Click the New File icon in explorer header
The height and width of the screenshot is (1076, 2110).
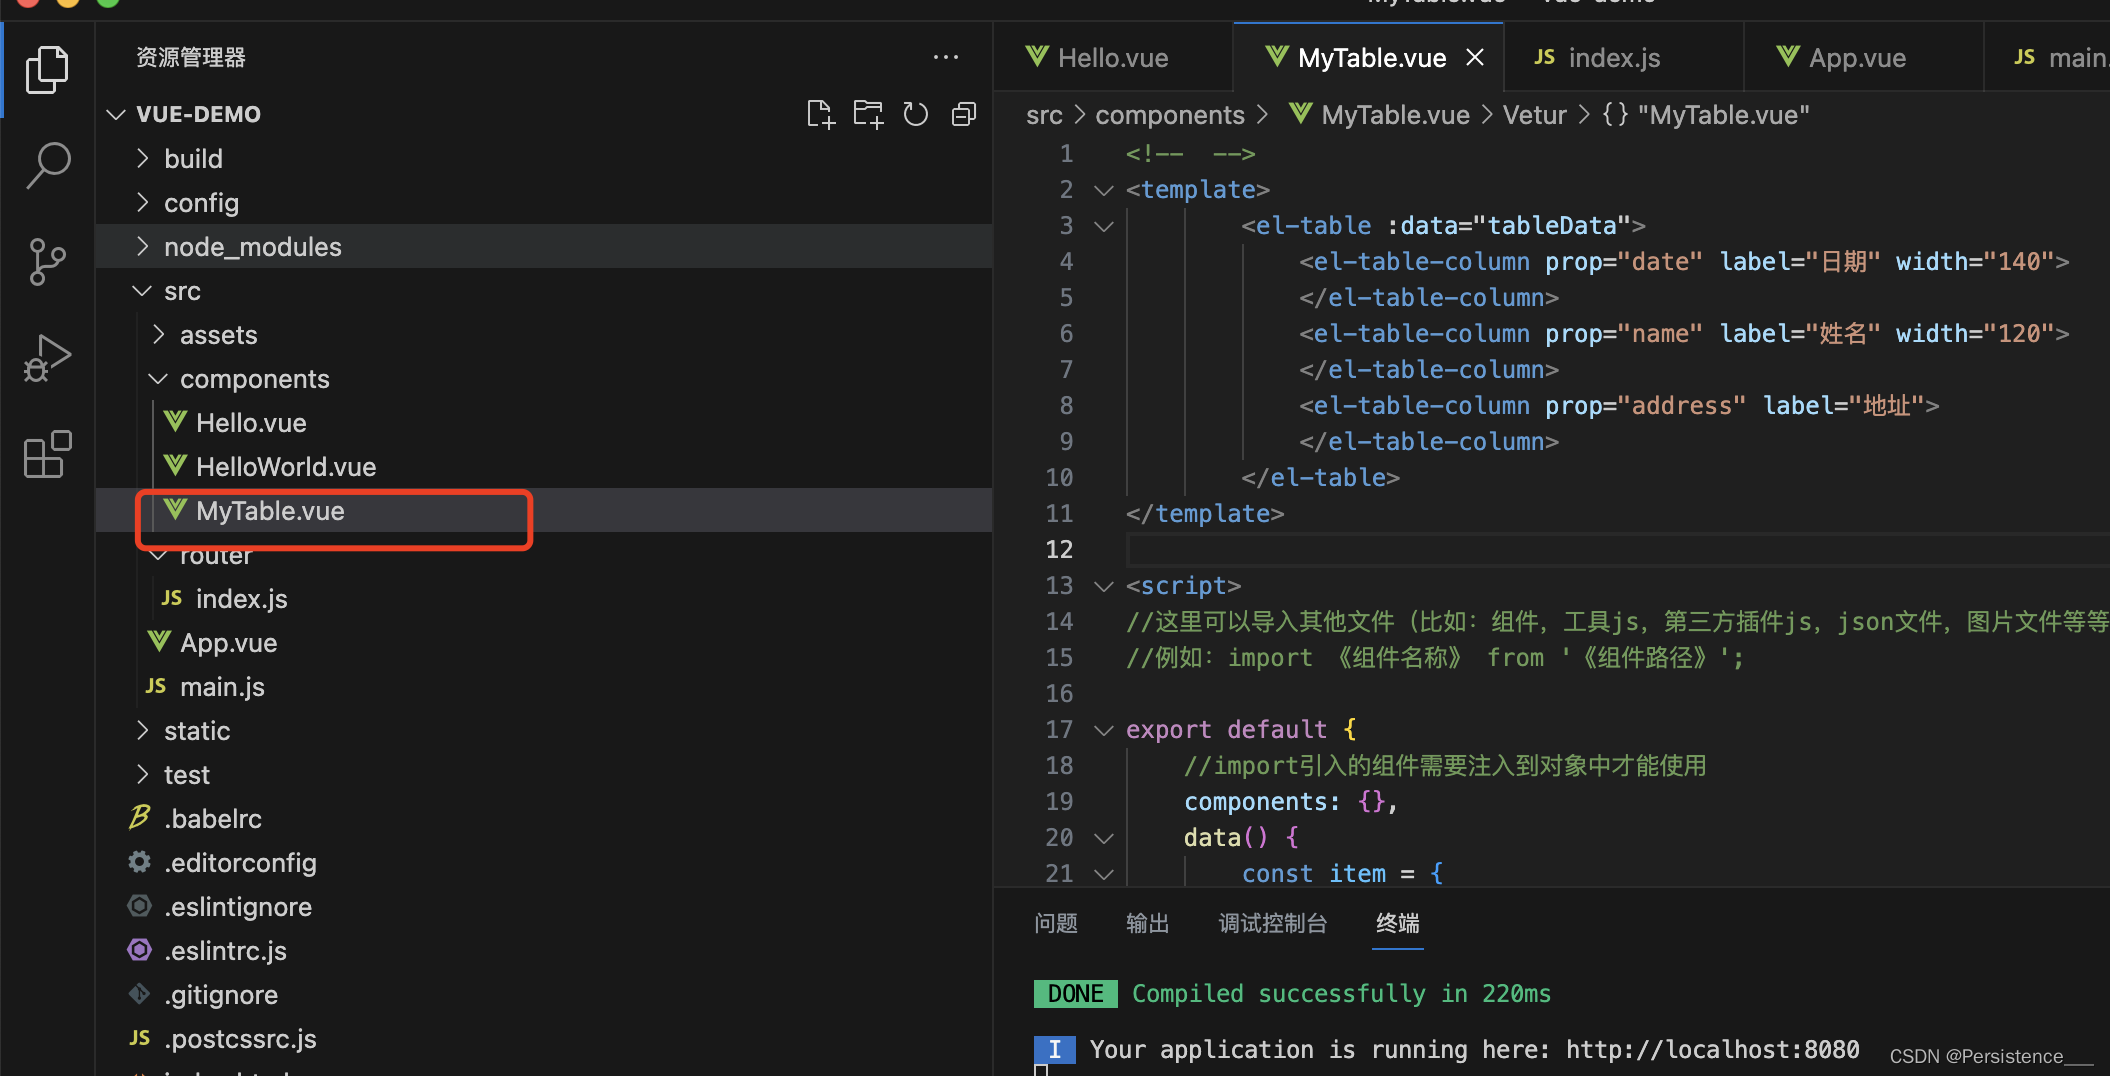tap(820, 114)
